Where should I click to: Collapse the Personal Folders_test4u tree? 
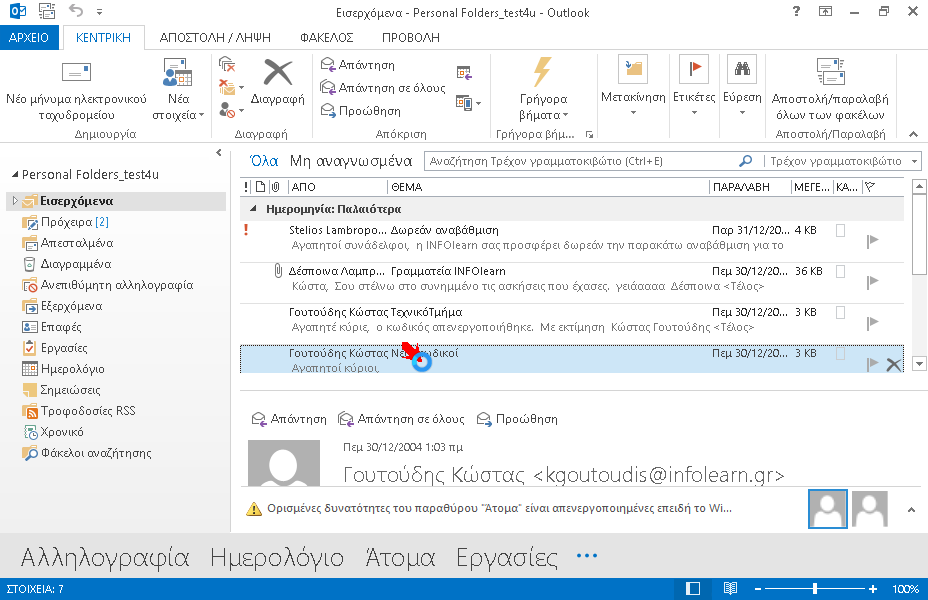15,175
